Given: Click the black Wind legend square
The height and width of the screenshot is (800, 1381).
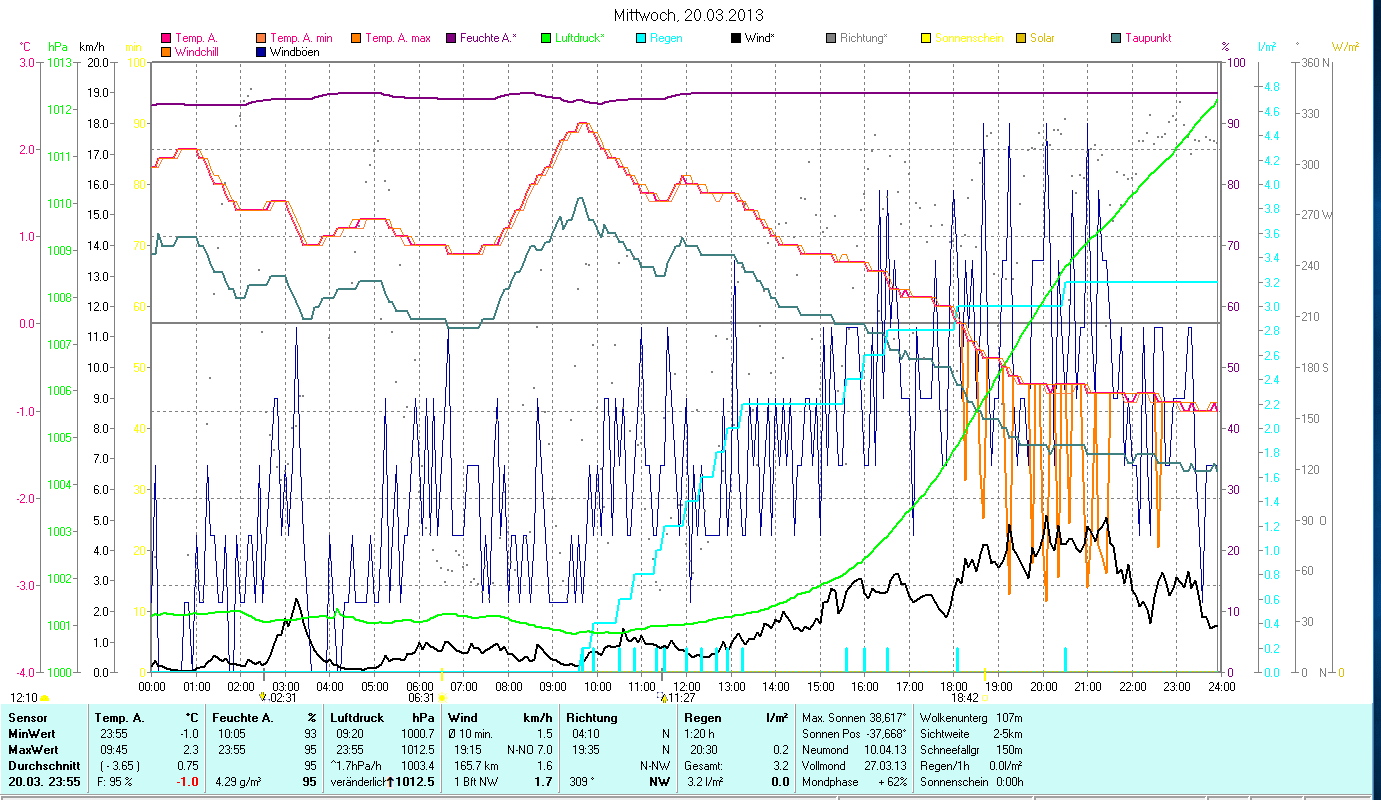Looking at the screenshot, I should click(735, 39).
